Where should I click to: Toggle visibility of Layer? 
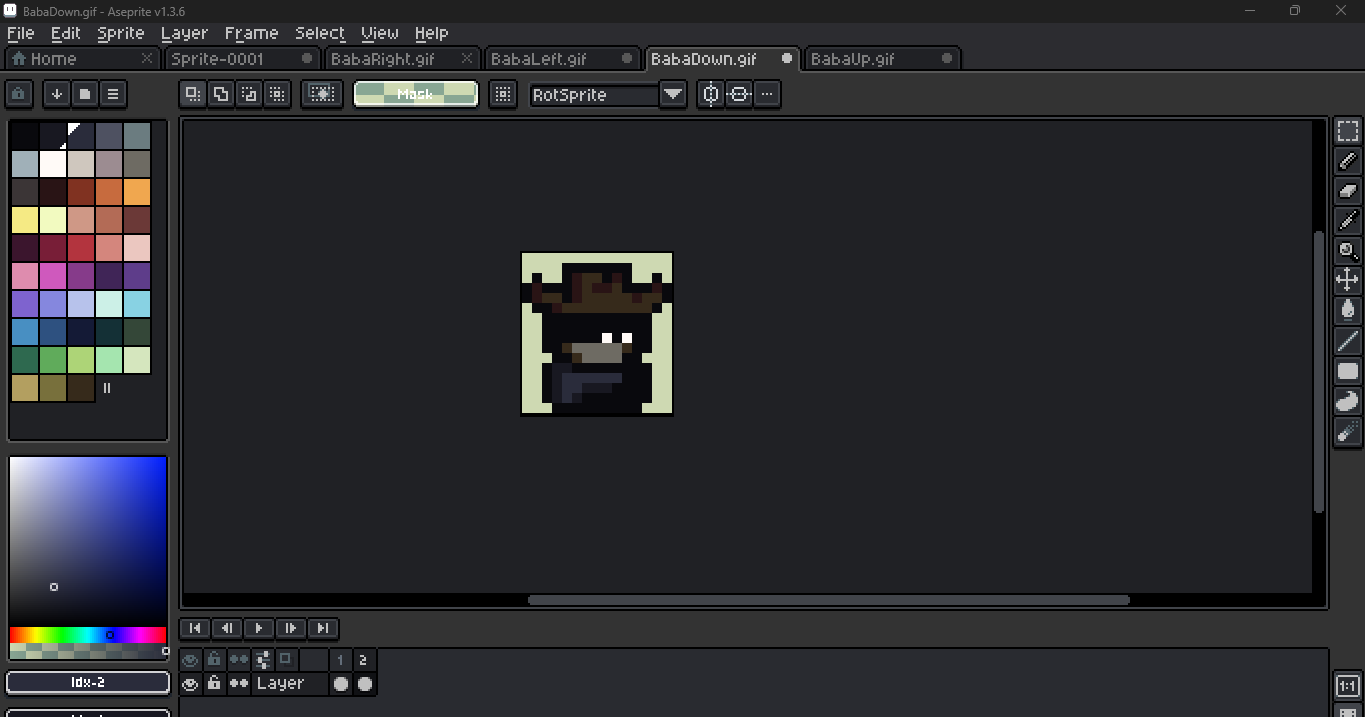click(190, 684)
